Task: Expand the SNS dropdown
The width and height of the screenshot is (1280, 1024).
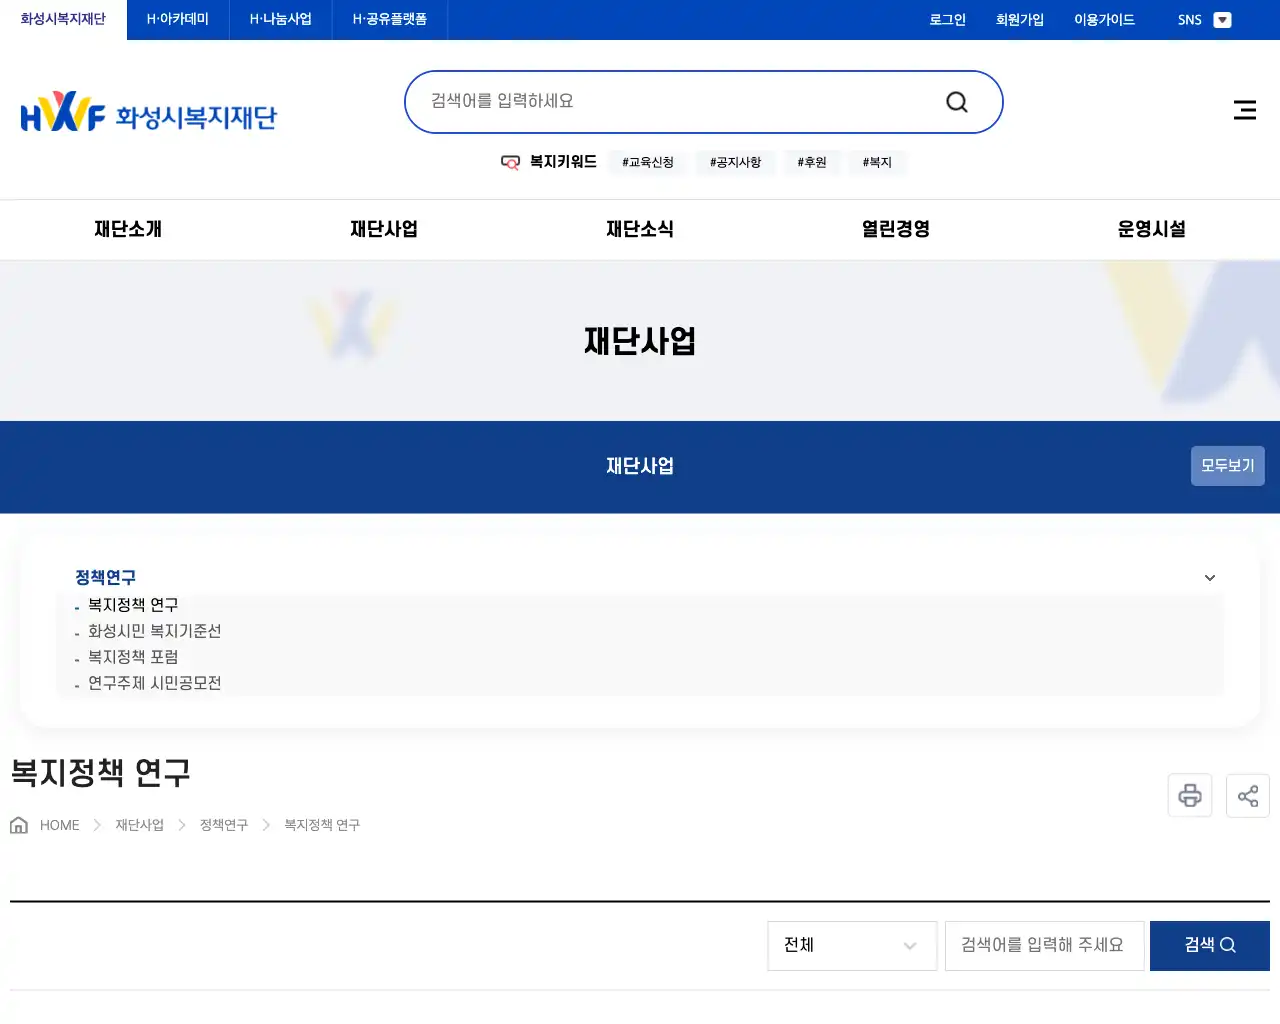Action: [x=1222, y=19]
